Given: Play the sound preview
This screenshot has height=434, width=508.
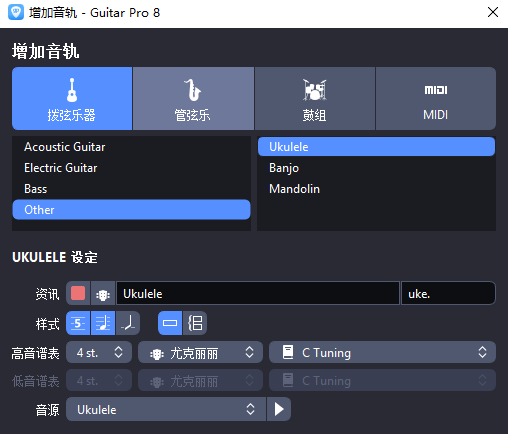Looking at the screenshot, I should pyautogui.click(x=279, y=409).
